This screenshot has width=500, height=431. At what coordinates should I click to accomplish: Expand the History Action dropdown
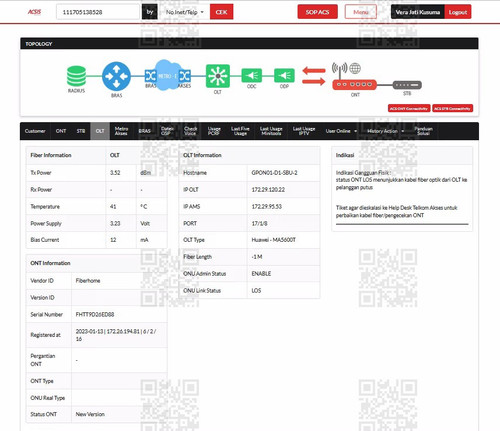pos(385,131)
